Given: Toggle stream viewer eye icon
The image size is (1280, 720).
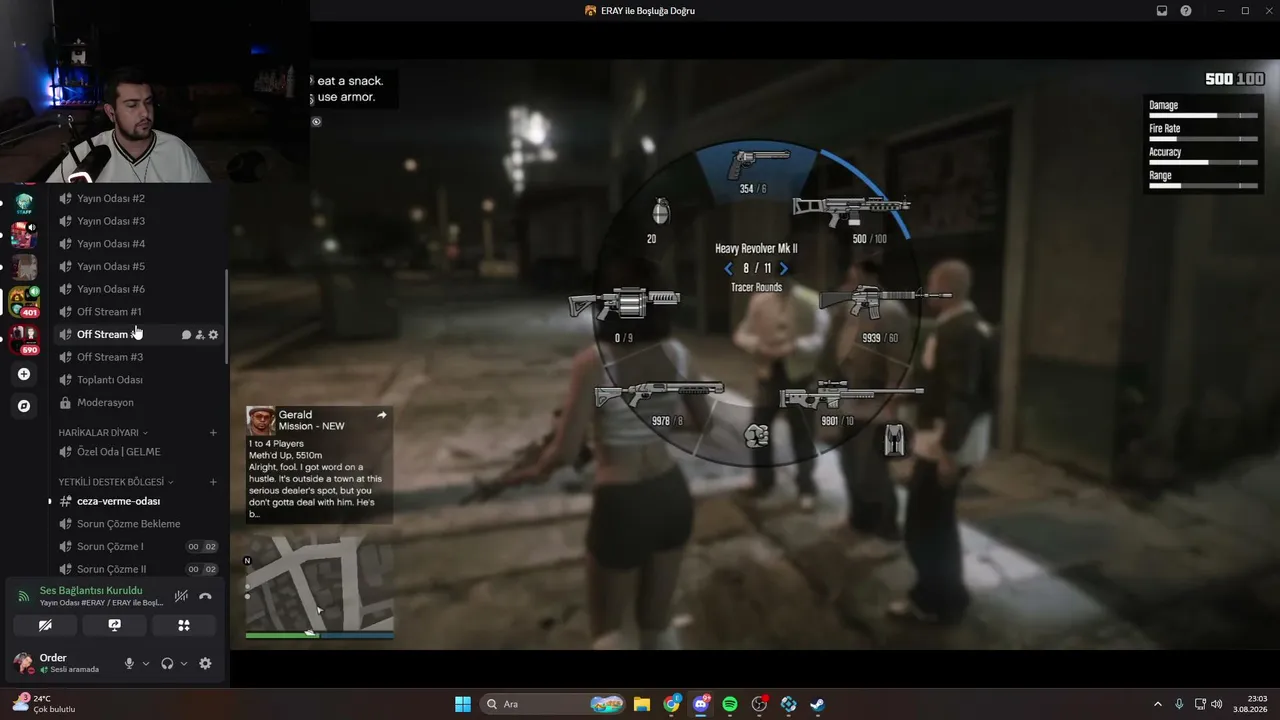Looking at the screenshot, I should click(x=316, y=122).
